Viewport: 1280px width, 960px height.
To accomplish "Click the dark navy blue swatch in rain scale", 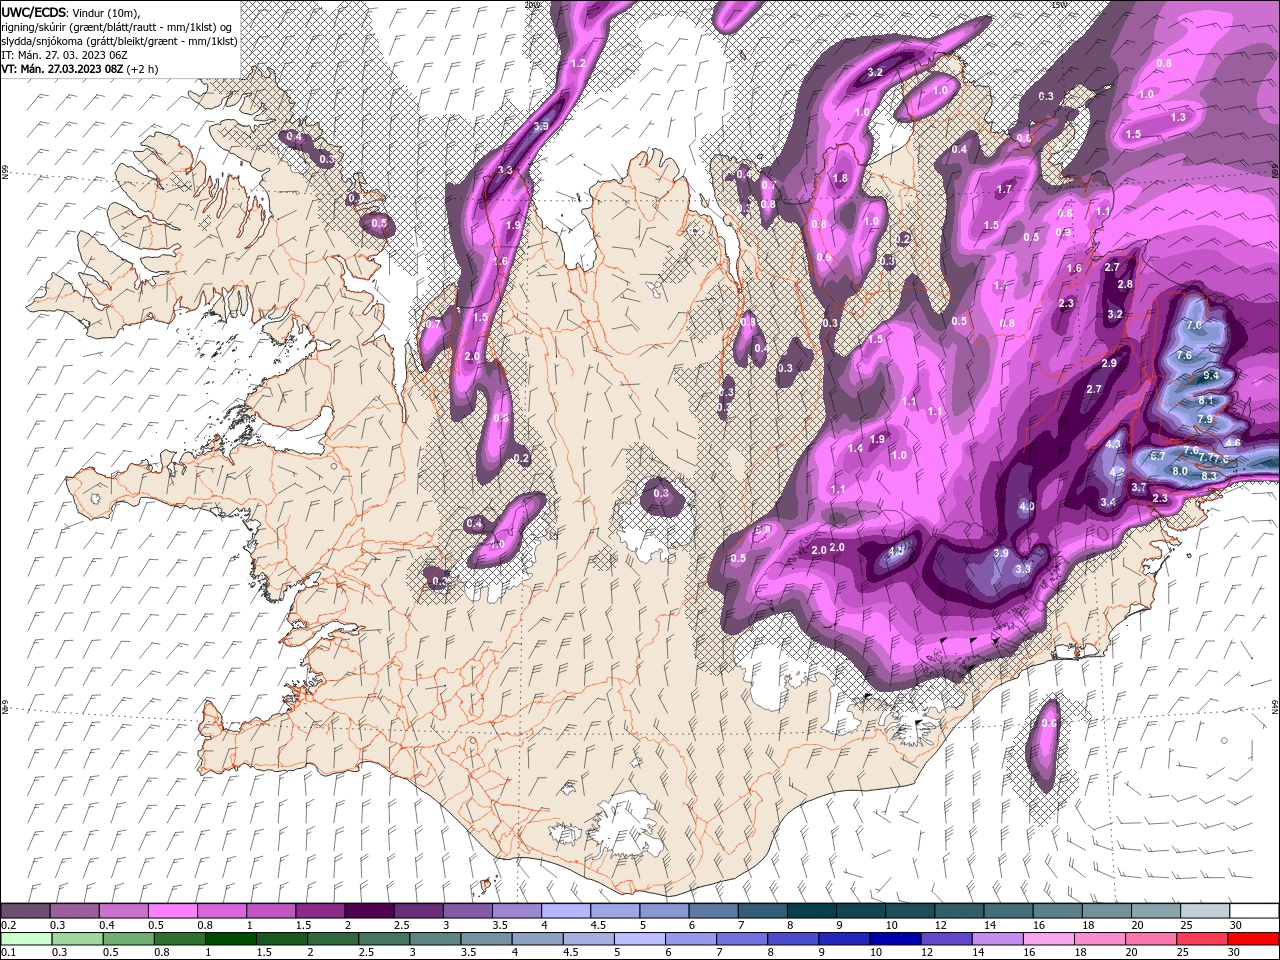I will click(x=893, y=939).
